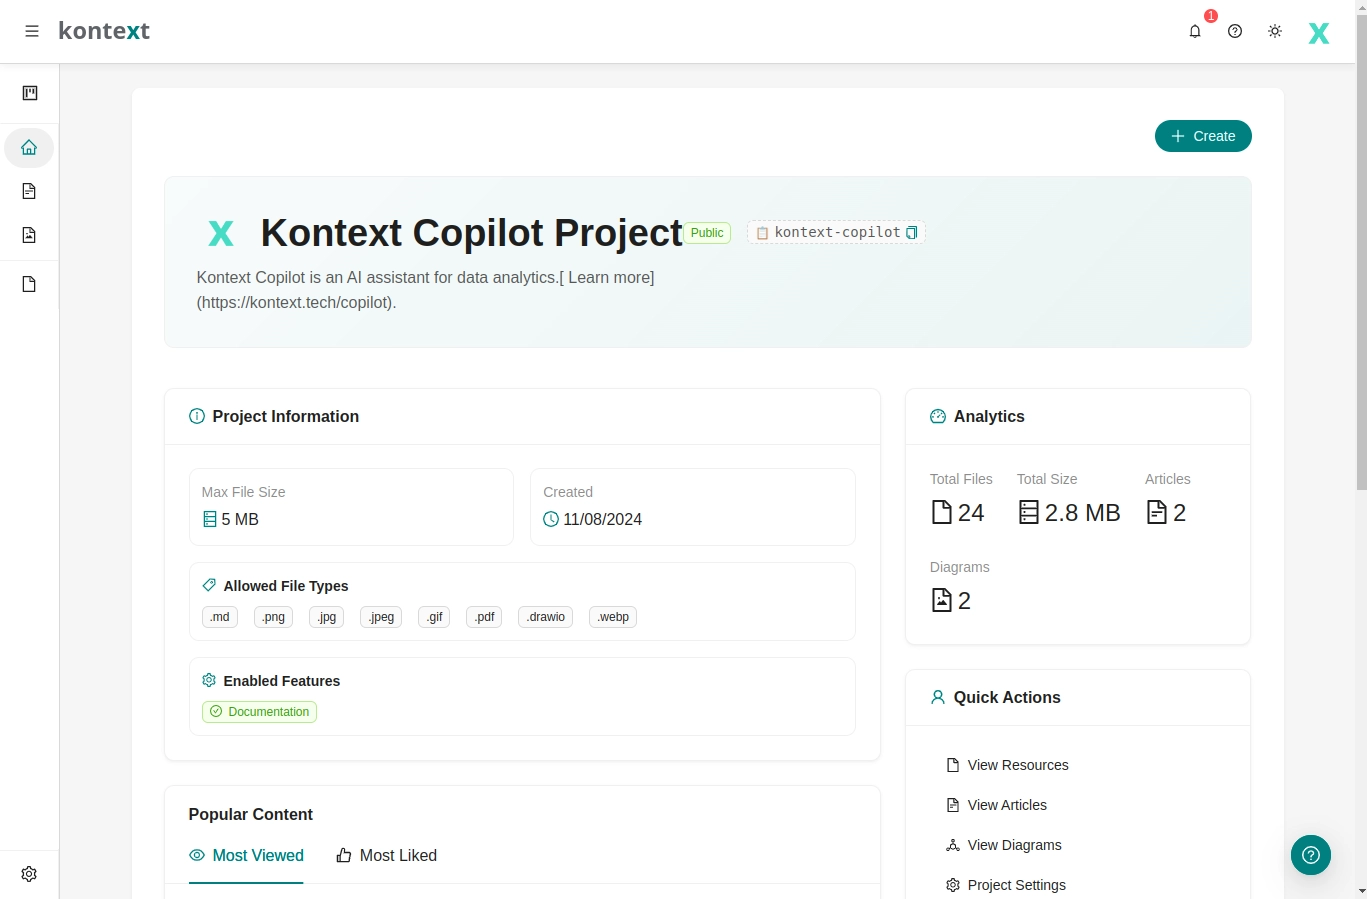The width and height of the screenshot is (1367, 899).
Task: Open articles icon in sidebar
Action: coord(29,191)
